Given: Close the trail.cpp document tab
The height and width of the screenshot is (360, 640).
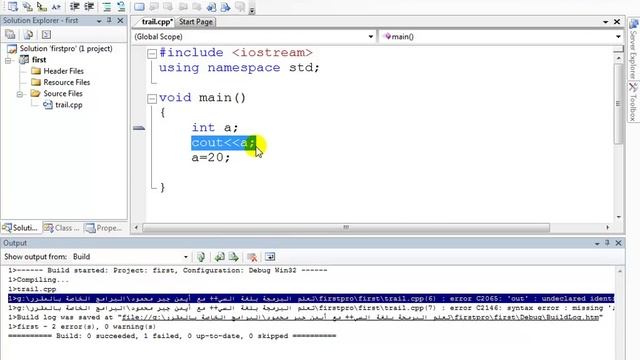Looking at the screenshot, I should (617, 22).
